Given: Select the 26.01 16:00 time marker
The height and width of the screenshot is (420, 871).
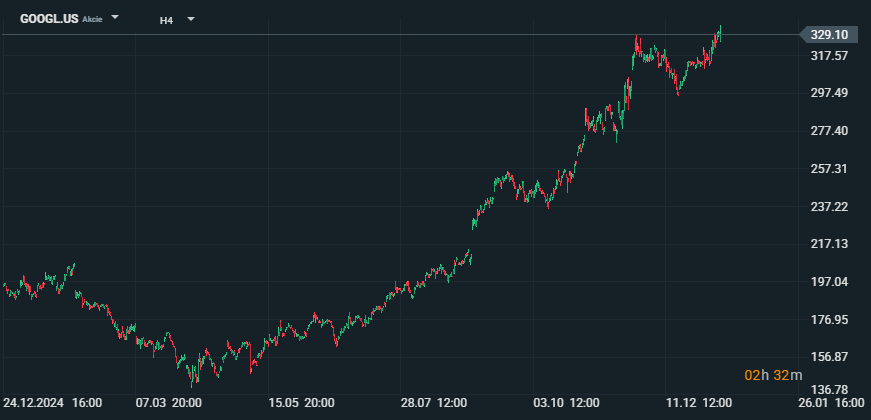Looking at the screenshot, I should click(x=831, y=403).
